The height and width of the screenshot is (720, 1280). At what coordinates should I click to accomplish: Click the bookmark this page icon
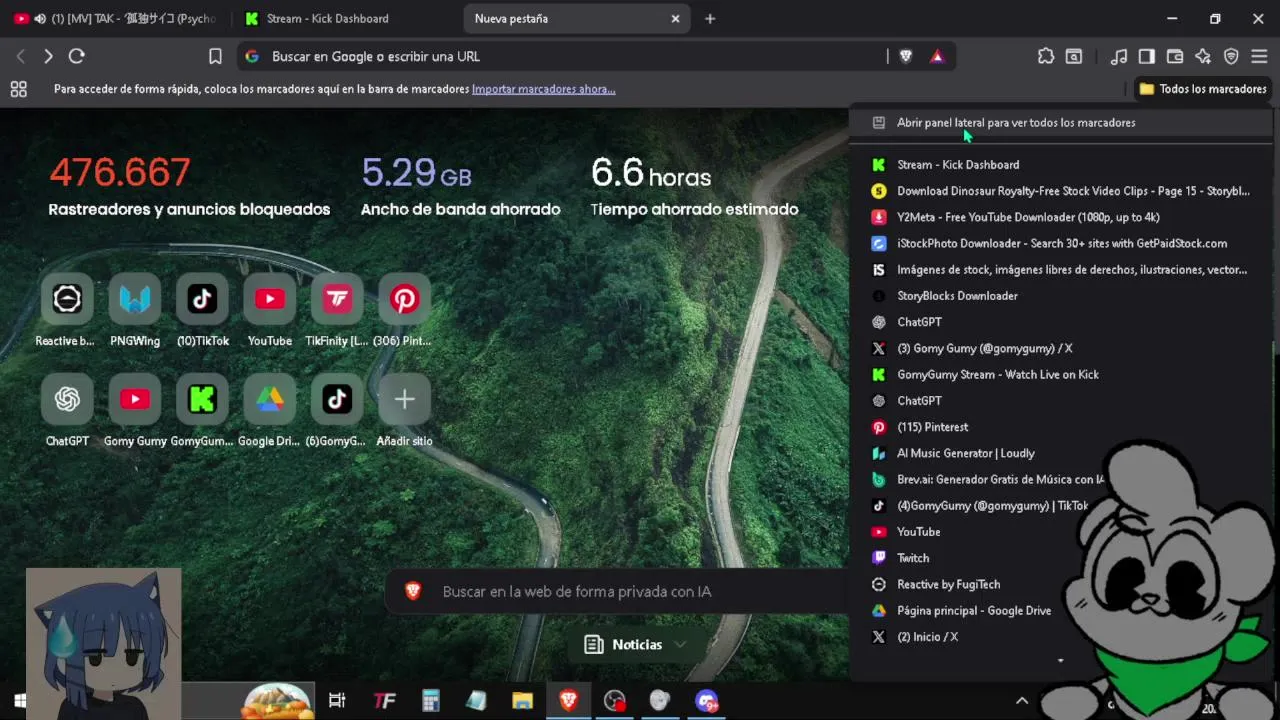coord(215,56)
